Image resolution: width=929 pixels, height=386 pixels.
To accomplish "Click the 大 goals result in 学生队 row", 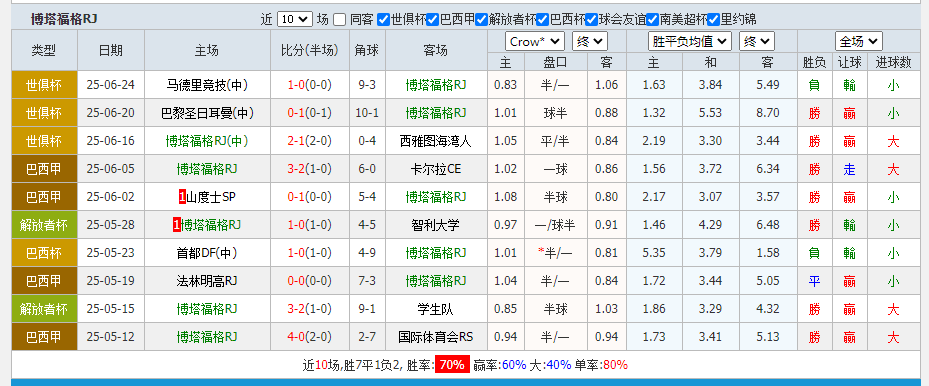I will pos(893,309).
